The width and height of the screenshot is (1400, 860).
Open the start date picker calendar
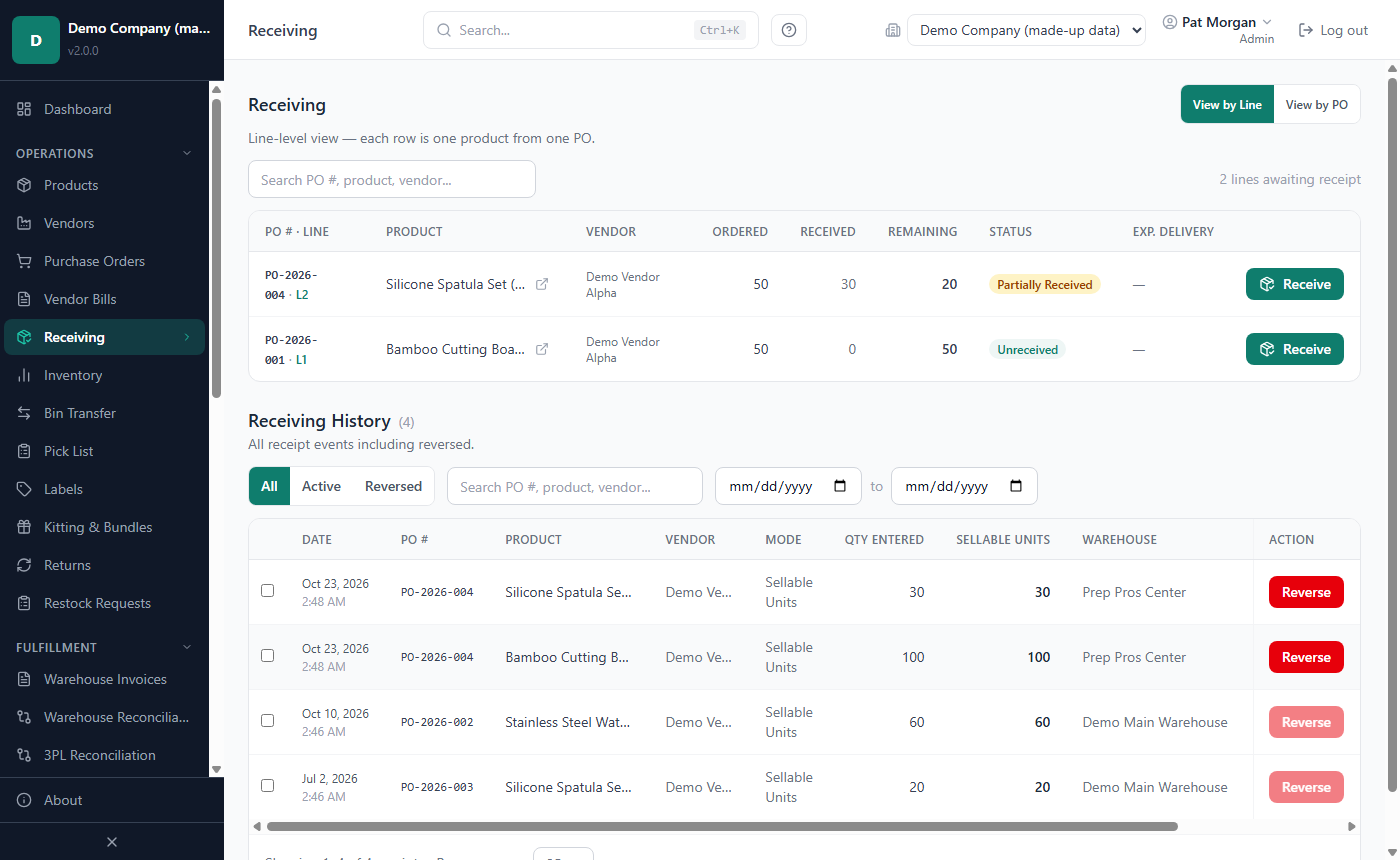tap(840, 486)
